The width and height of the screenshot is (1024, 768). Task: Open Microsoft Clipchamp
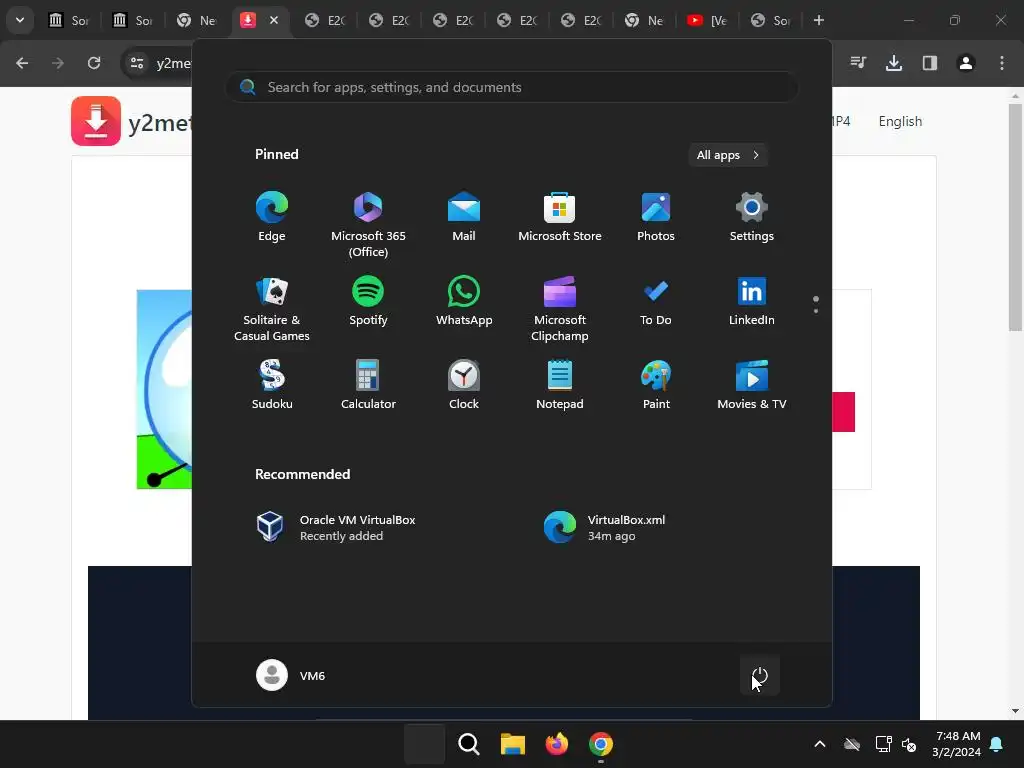point(560,309)
